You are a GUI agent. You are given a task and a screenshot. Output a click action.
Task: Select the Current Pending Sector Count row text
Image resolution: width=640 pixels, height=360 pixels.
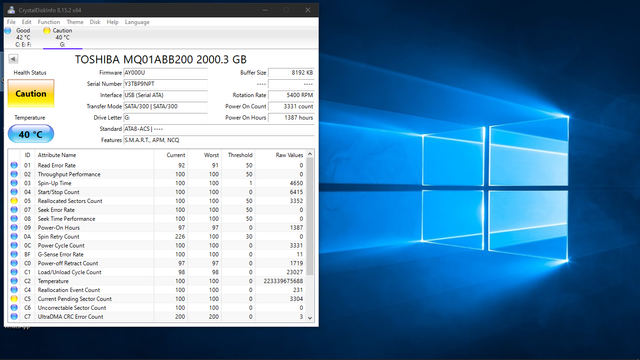[x=75, y=299]
